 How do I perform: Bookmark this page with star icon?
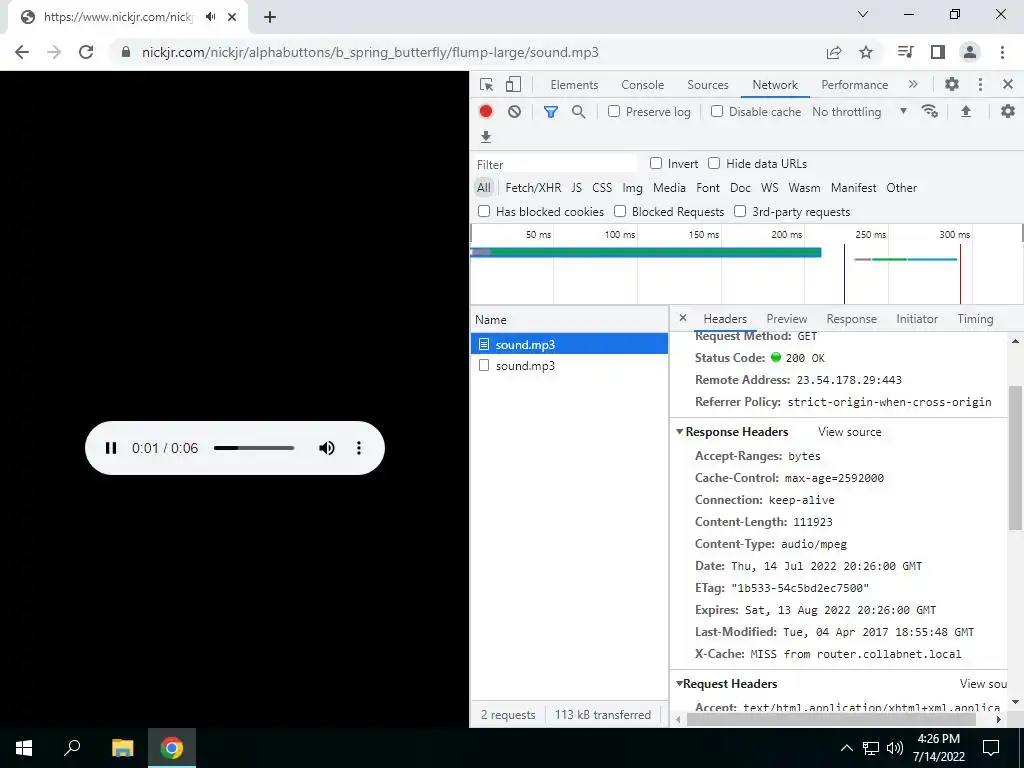866,52
